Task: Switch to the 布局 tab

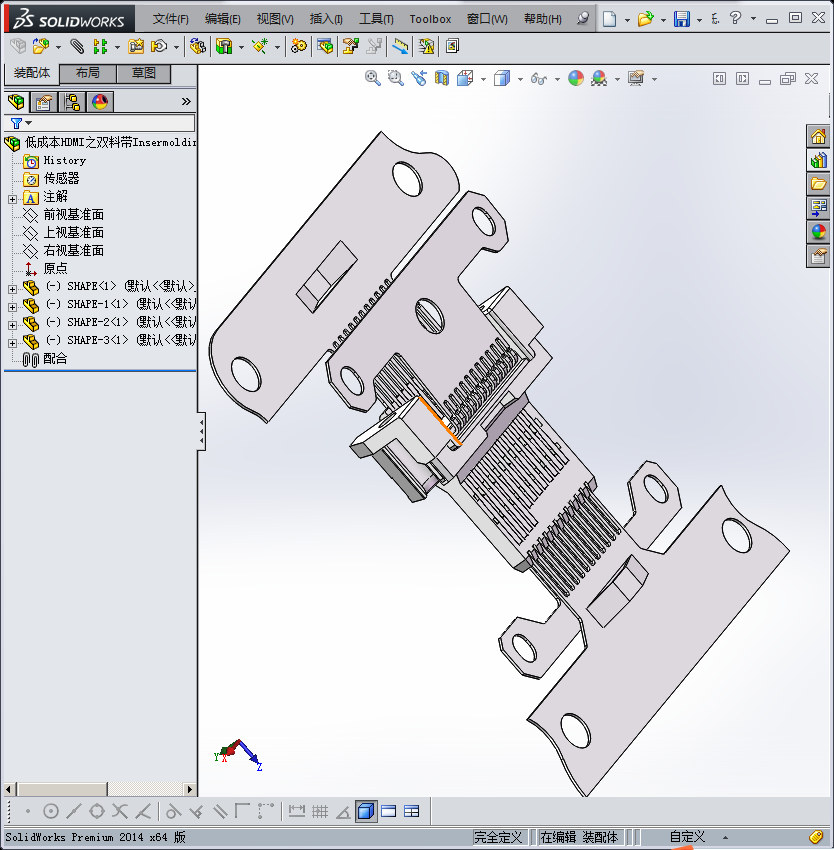Action: (87, 73)
